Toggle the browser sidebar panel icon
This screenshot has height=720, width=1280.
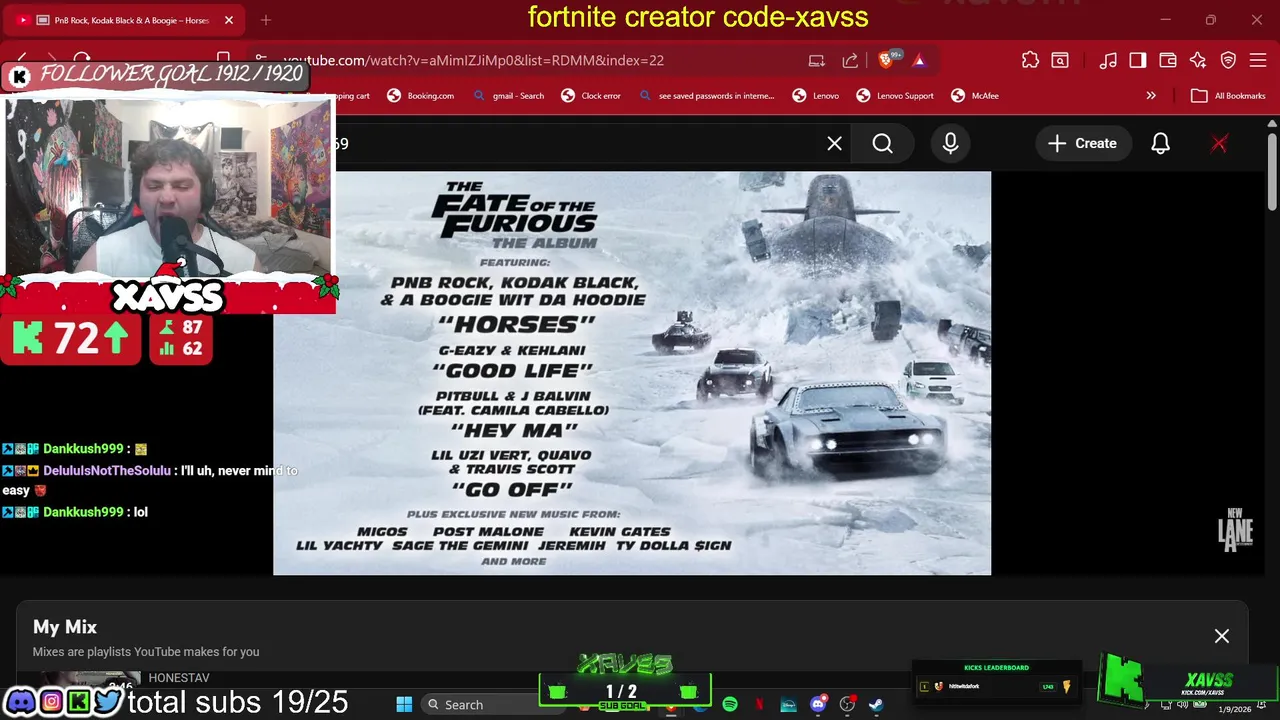click(1138, 60)
